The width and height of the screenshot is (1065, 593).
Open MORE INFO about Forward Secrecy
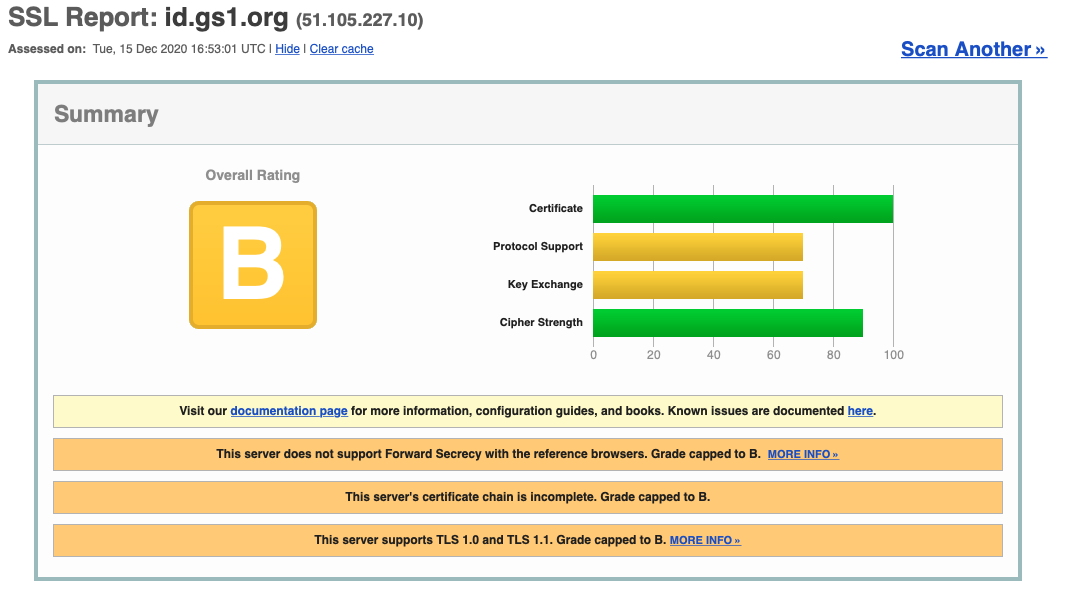[x=802, y=453]
